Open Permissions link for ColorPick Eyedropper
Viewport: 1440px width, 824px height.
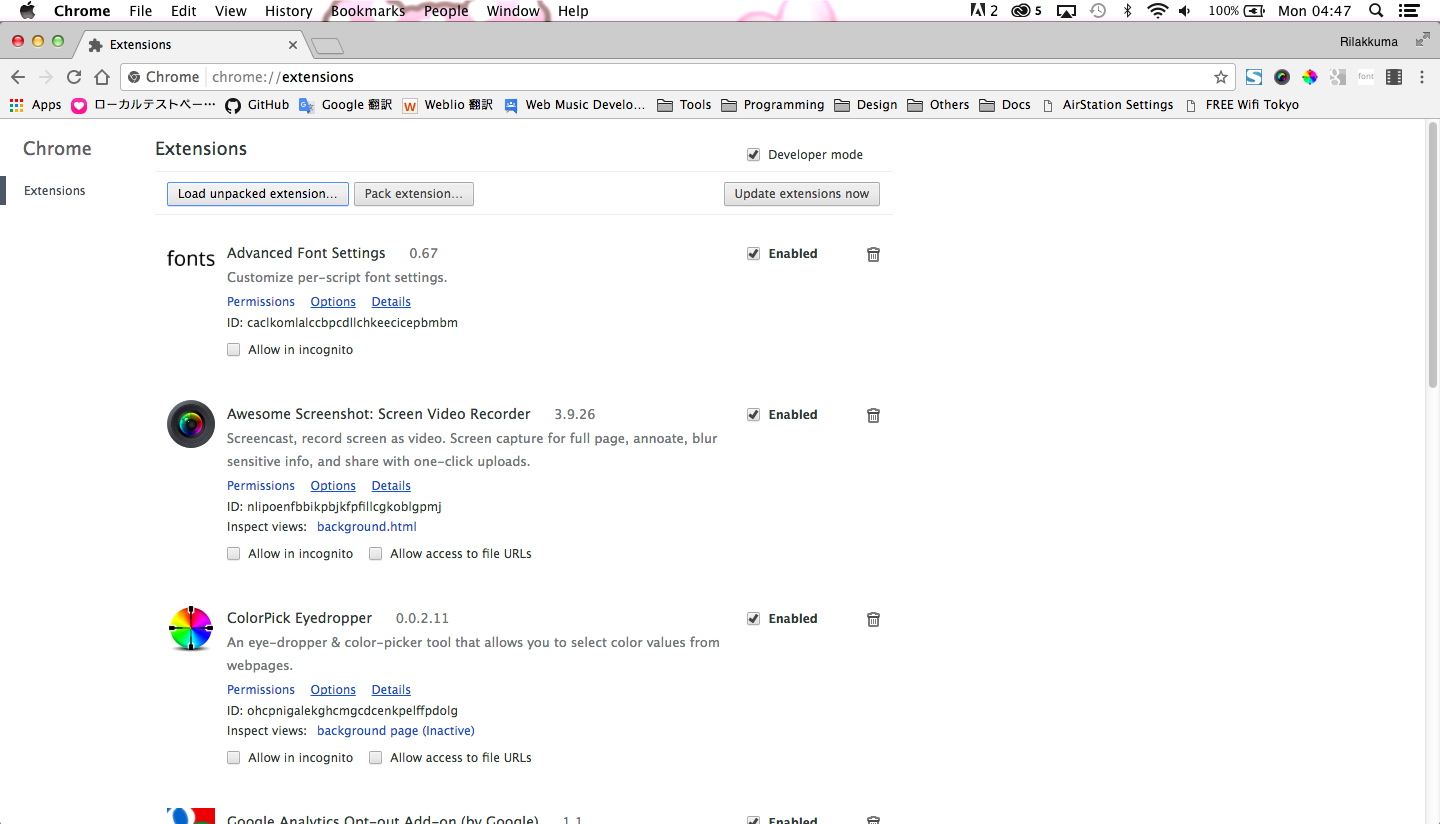[x=261, y=690]
